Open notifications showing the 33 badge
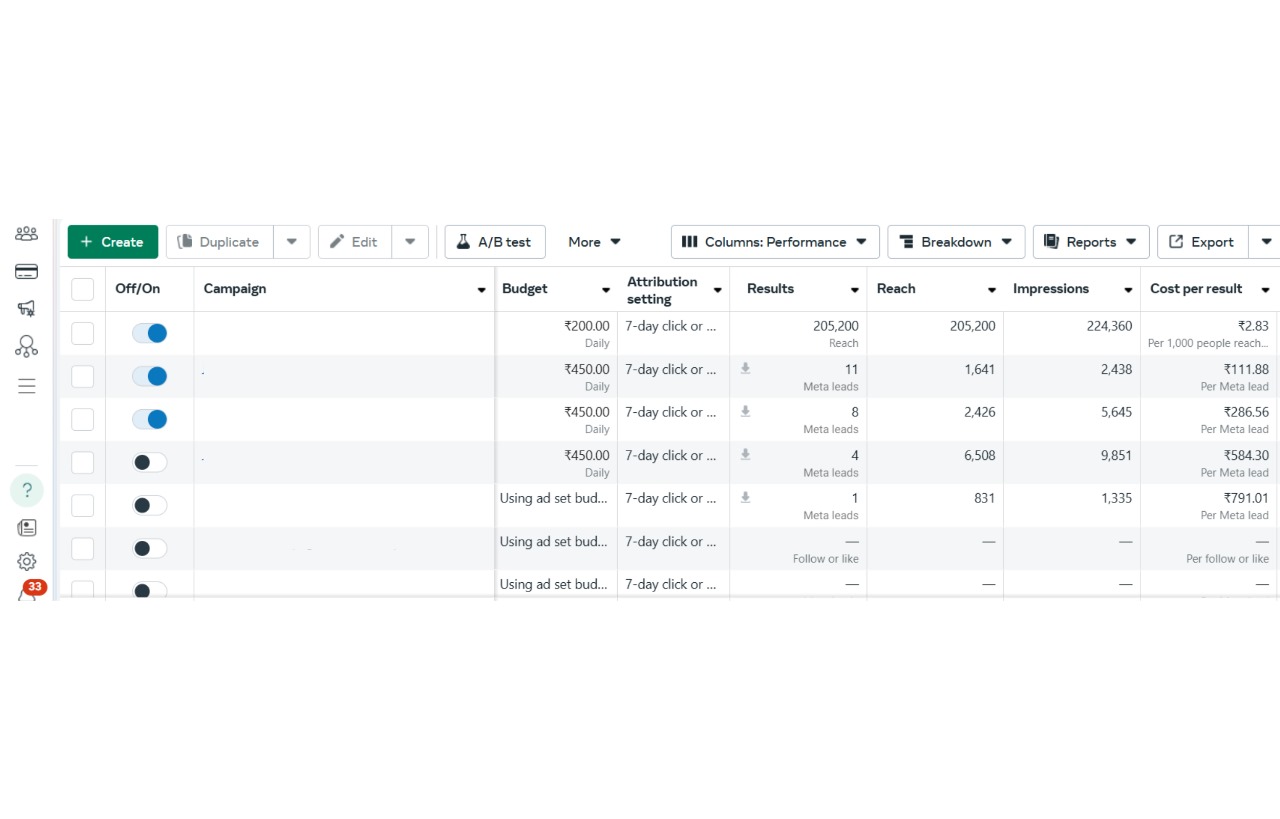The height and width of the screenshot is (819, 1280). (x=30, y=592)
